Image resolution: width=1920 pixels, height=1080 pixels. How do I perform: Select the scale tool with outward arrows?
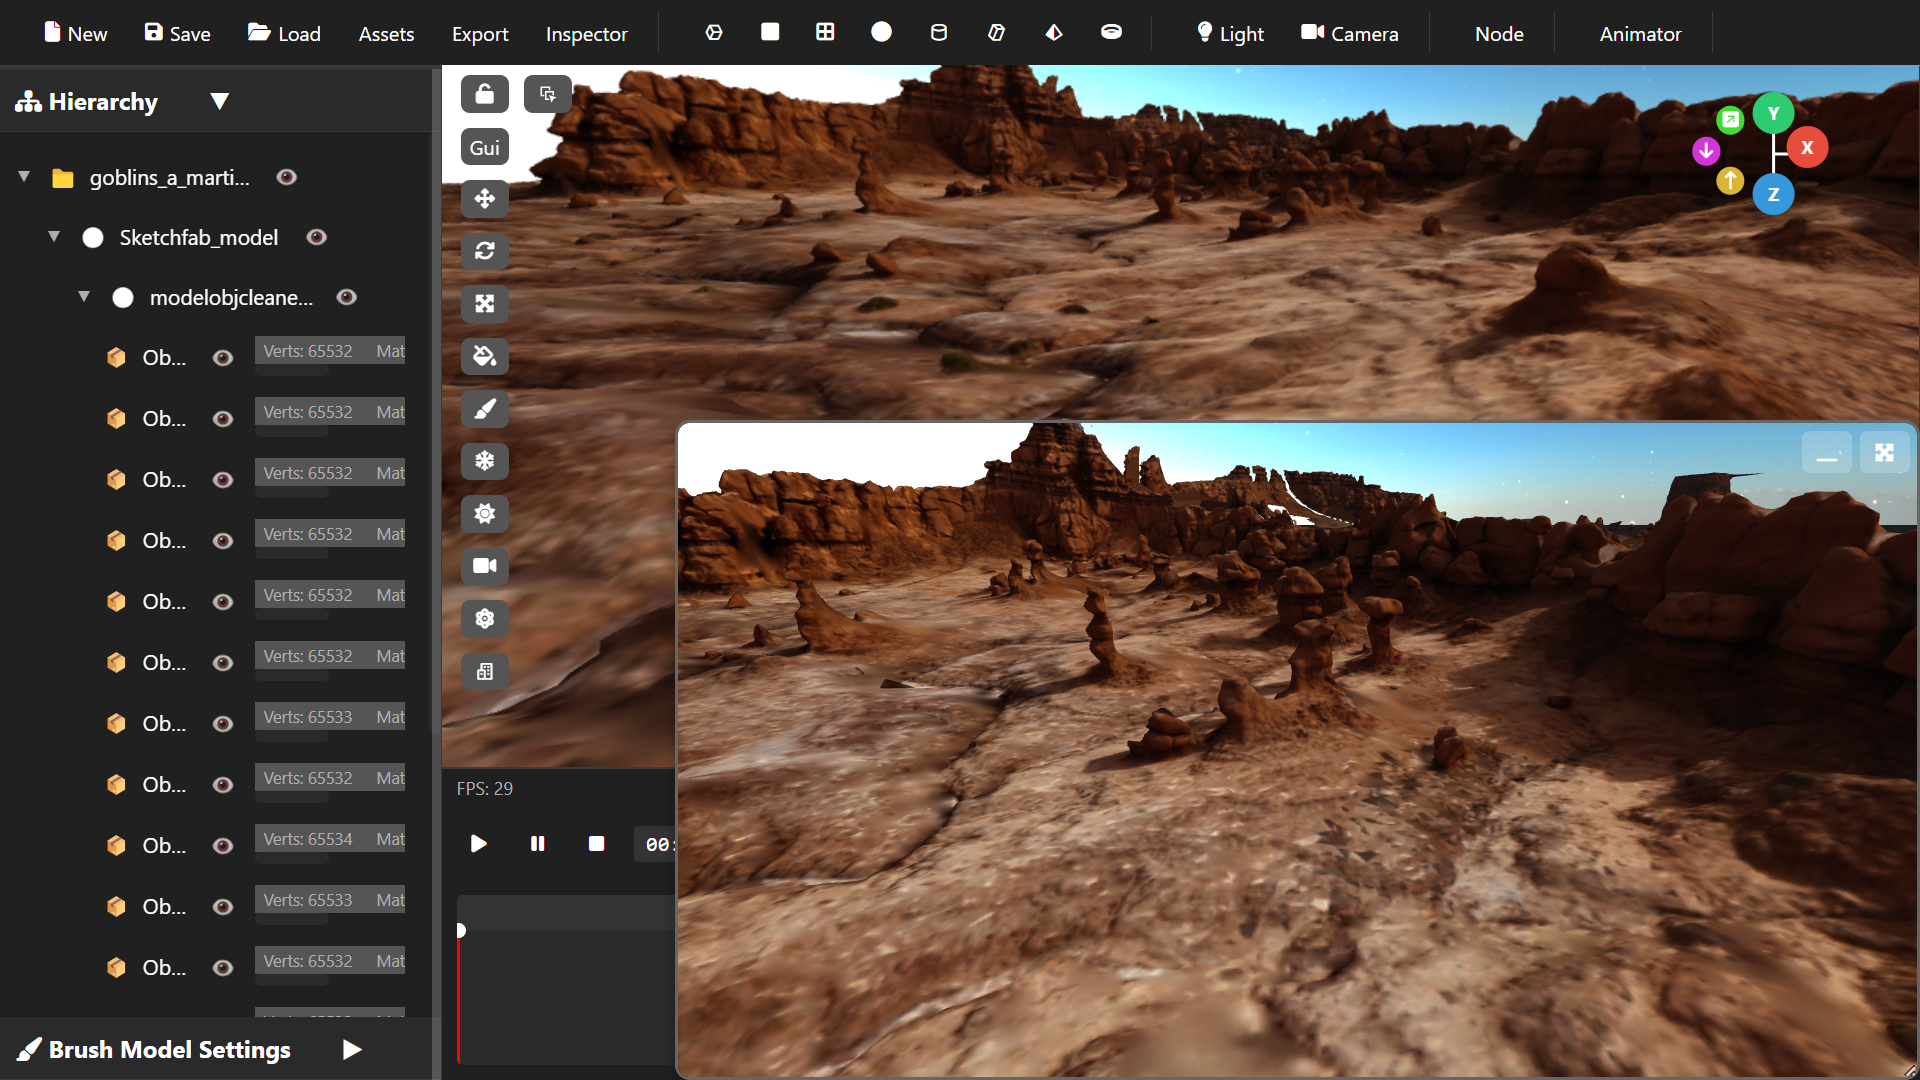click(x=485, y=304)
